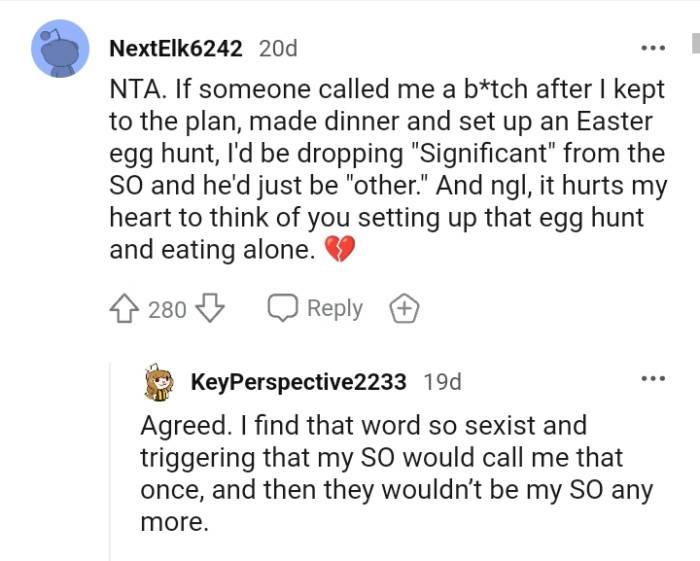Click NextElk6242's blue Snoo avatar

(61, 49)
